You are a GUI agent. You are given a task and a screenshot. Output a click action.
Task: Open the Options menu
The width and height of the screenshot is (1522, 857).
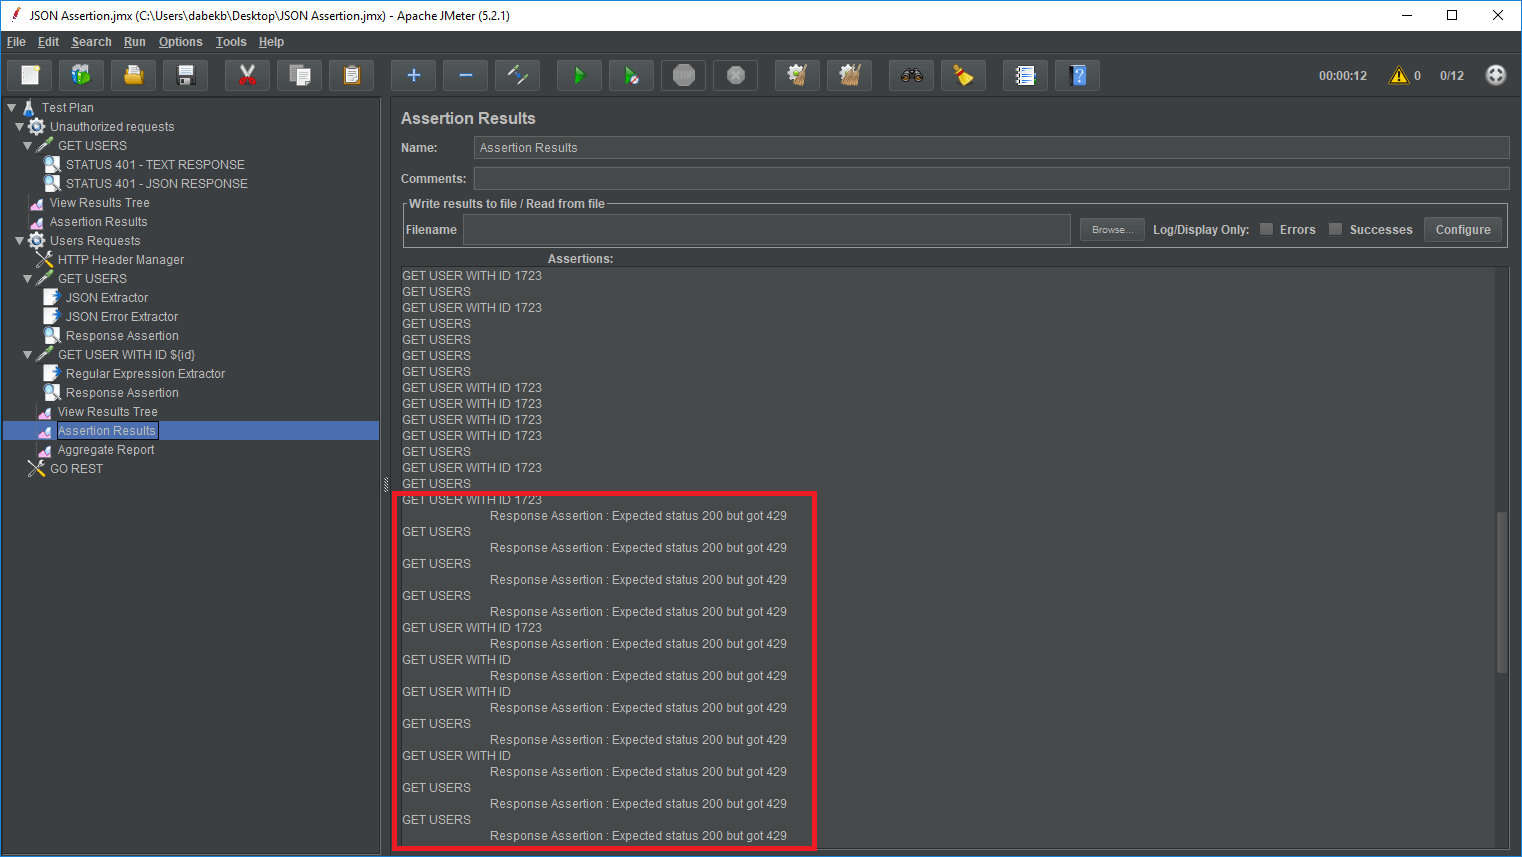coord(180,42)
